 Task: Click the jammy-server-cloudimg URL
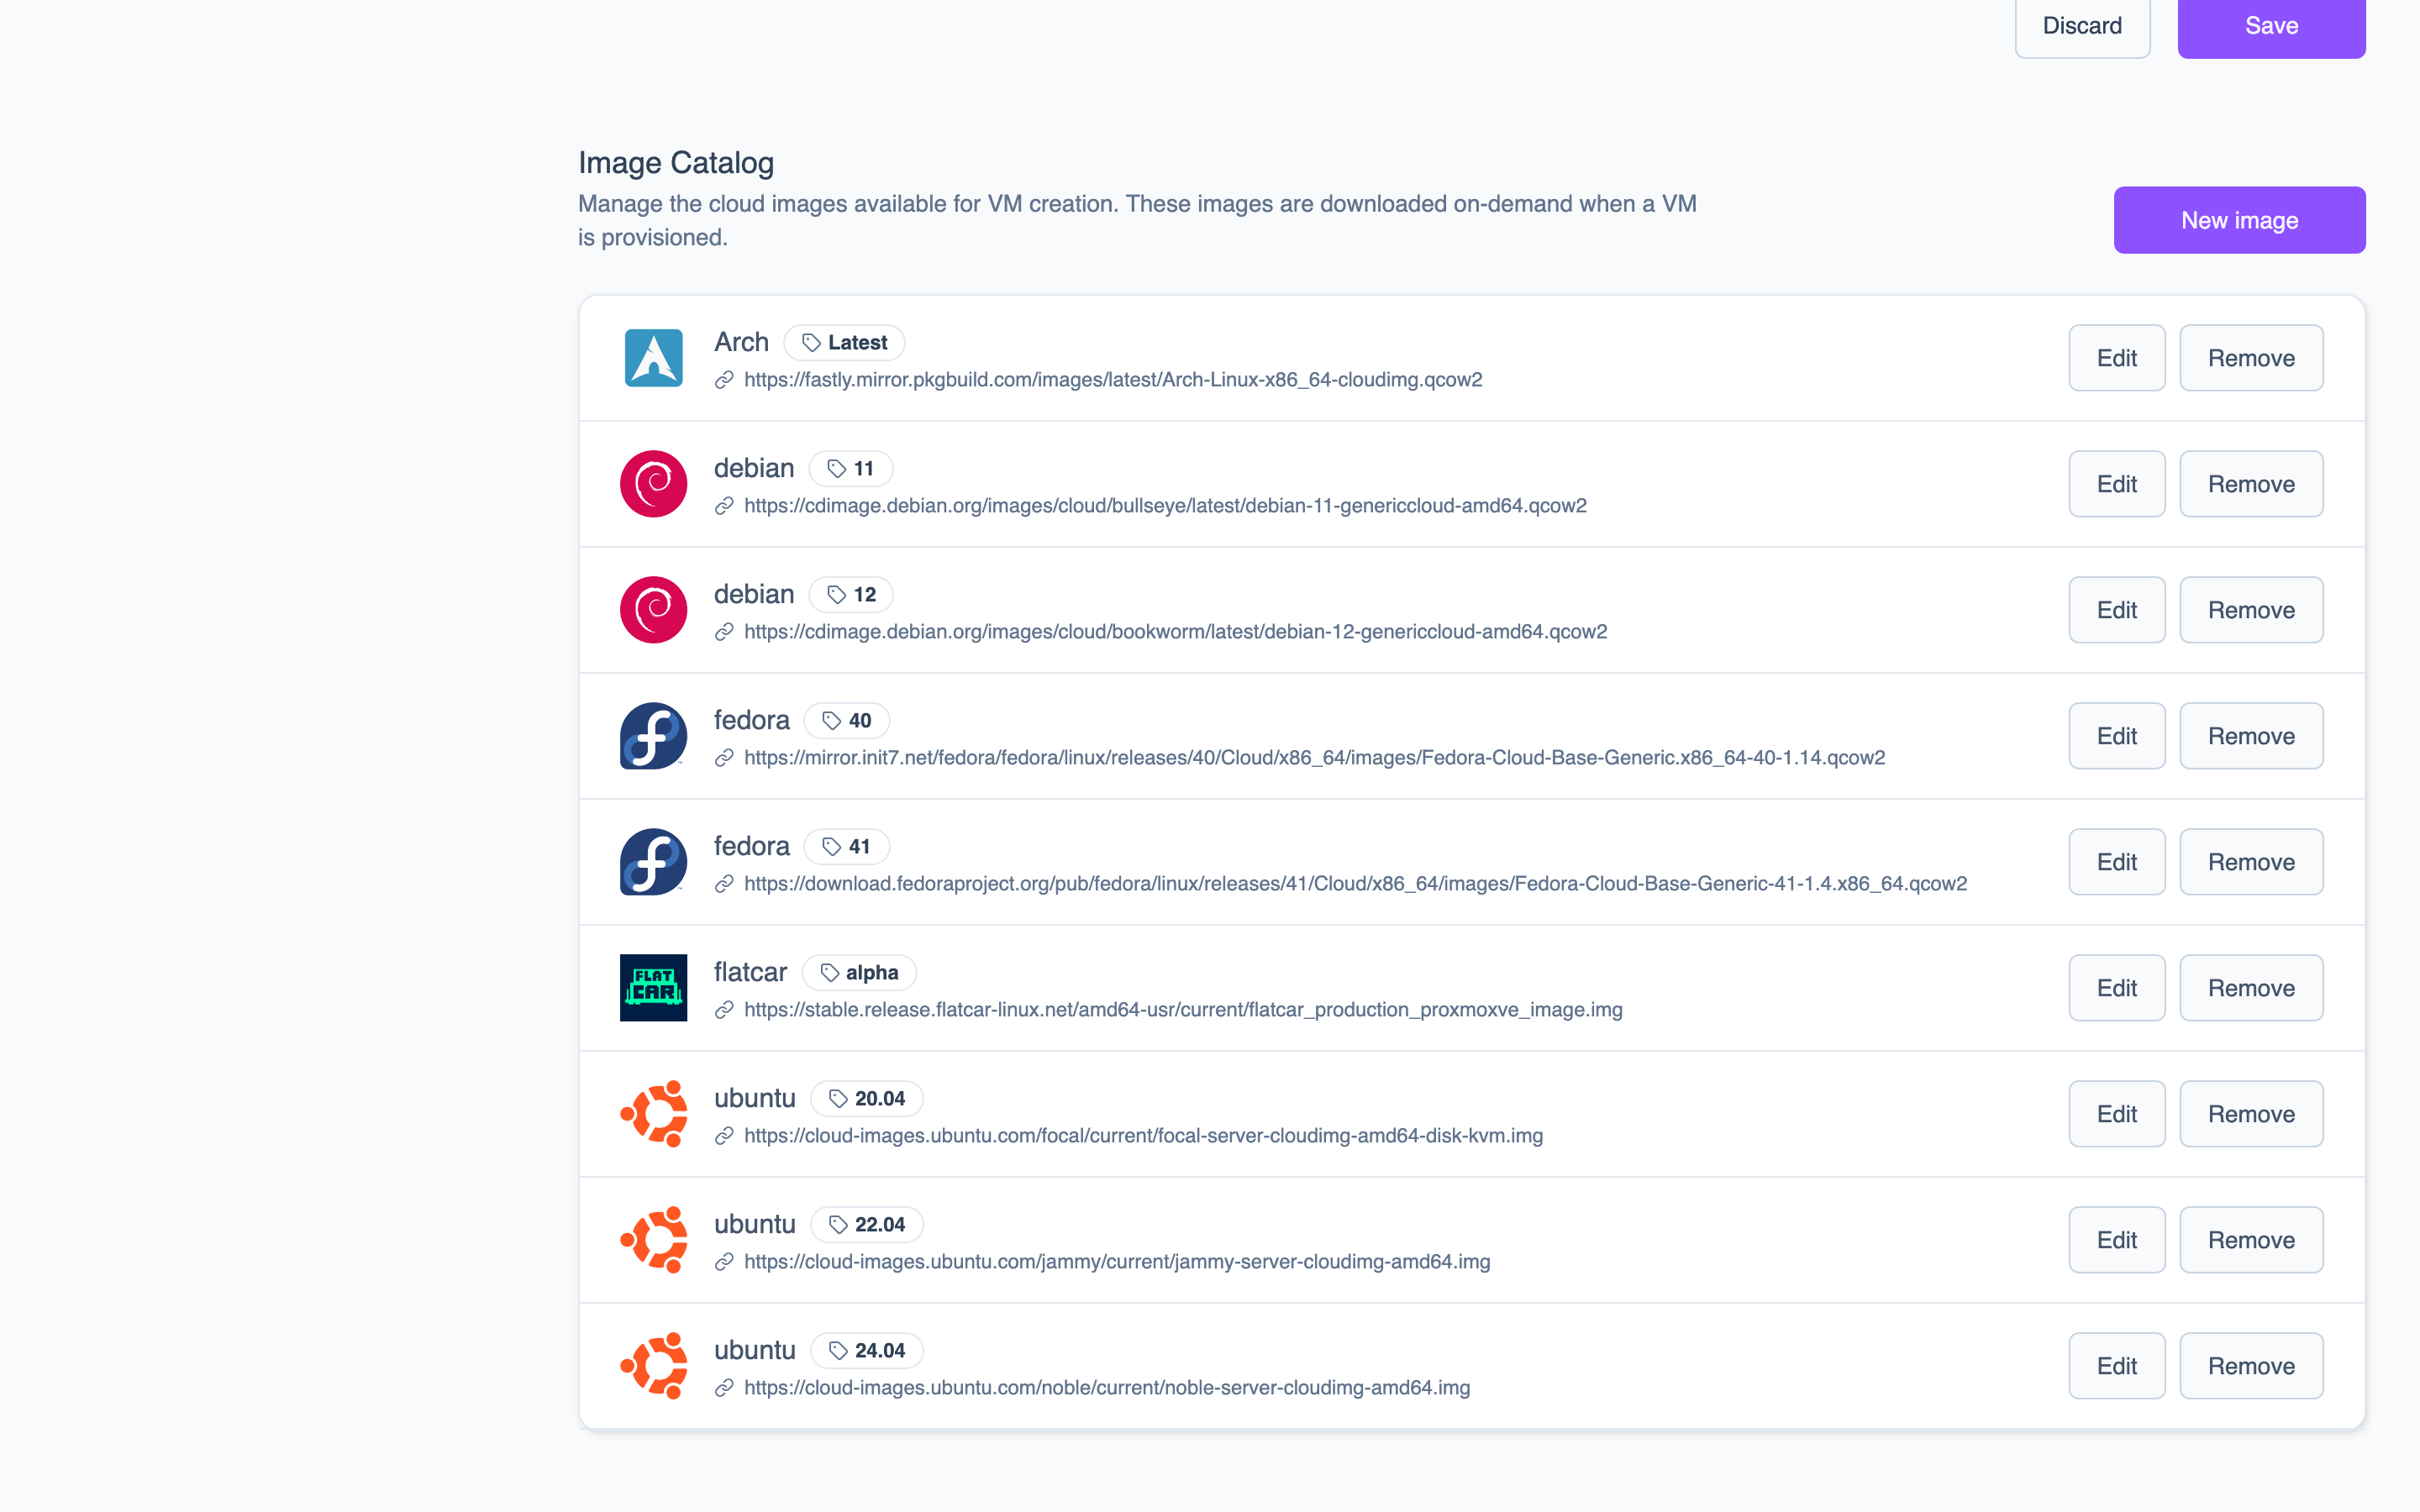pyautogui.click(x=1117, y=1262)
